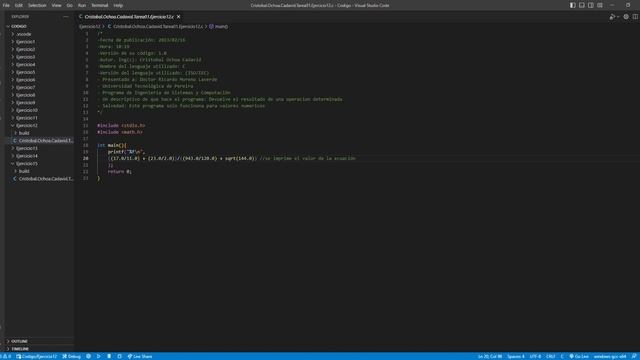Image resolution: width=640 pixels, height=360 pixels.
Task: Open the File menu
Action: point(6,5)
